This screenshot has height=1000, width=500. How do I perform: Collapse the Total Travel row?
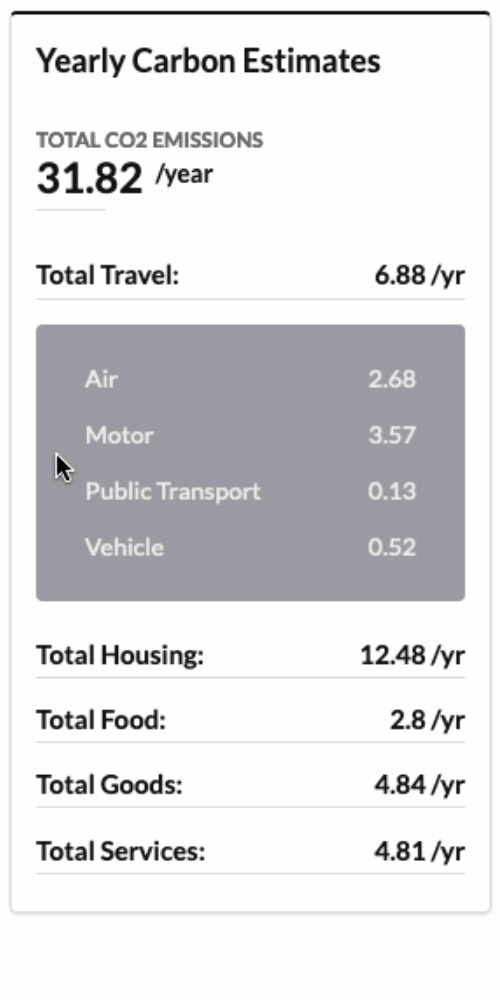(250, 276)
